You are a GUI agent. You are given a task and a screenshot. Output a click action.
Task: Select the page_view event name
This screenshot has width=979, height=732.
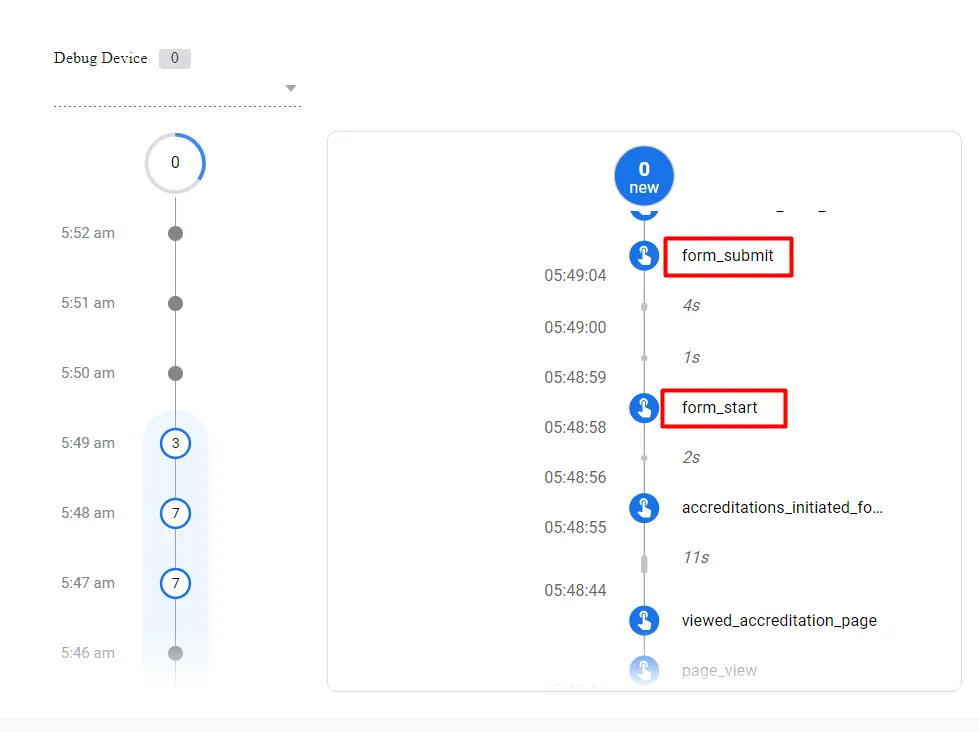[x=719, y=671]
